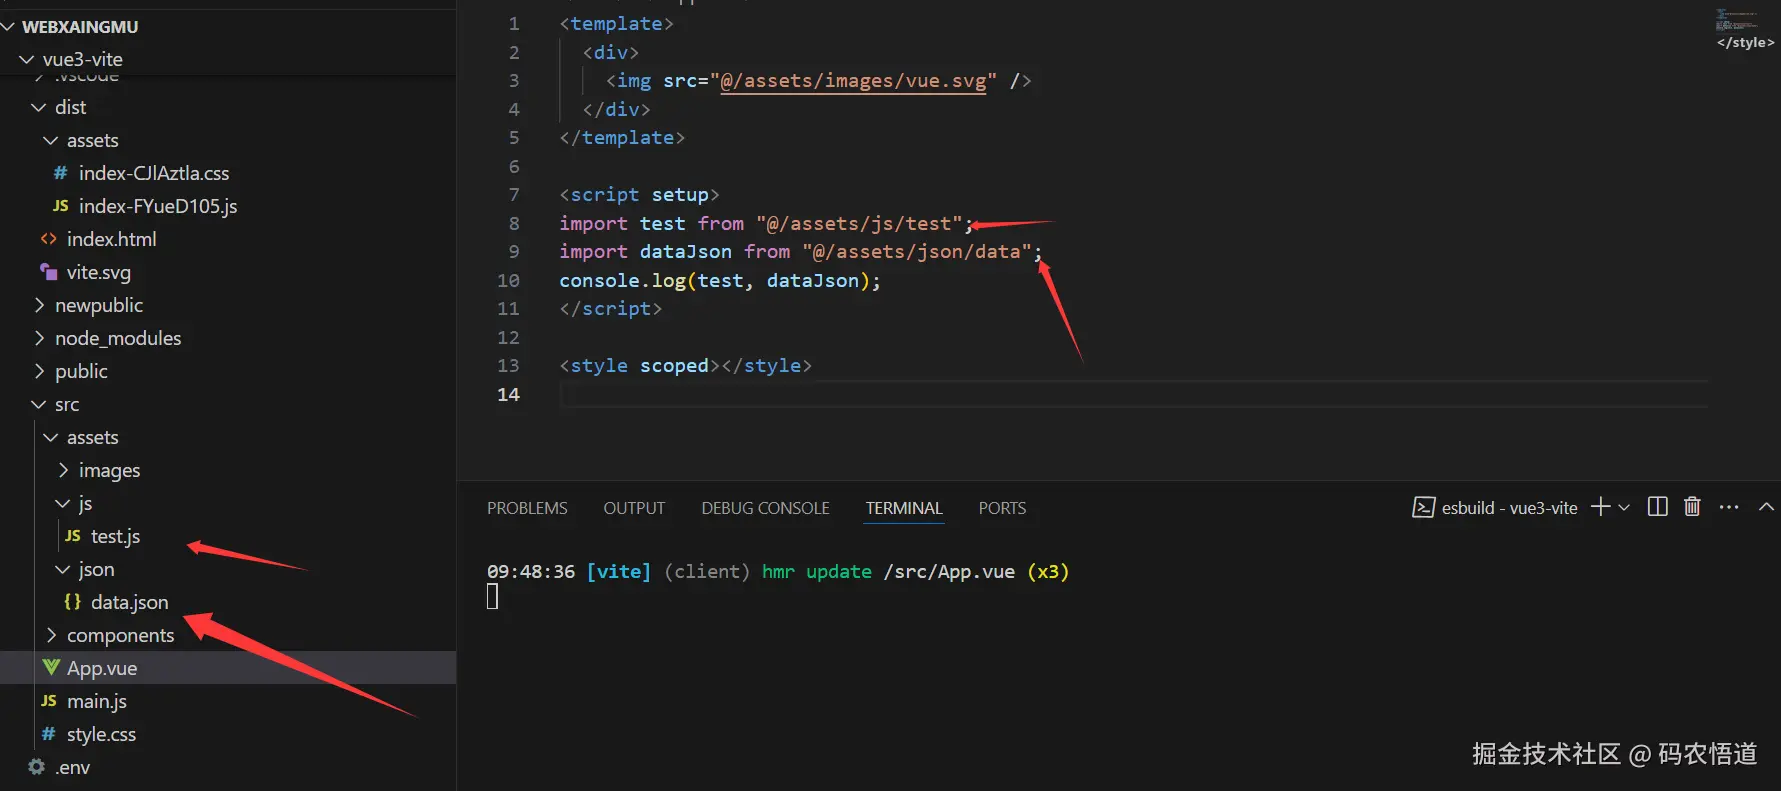Kill terminal with trash icon
This screenshot has height=791, width=1781.
1692,507
